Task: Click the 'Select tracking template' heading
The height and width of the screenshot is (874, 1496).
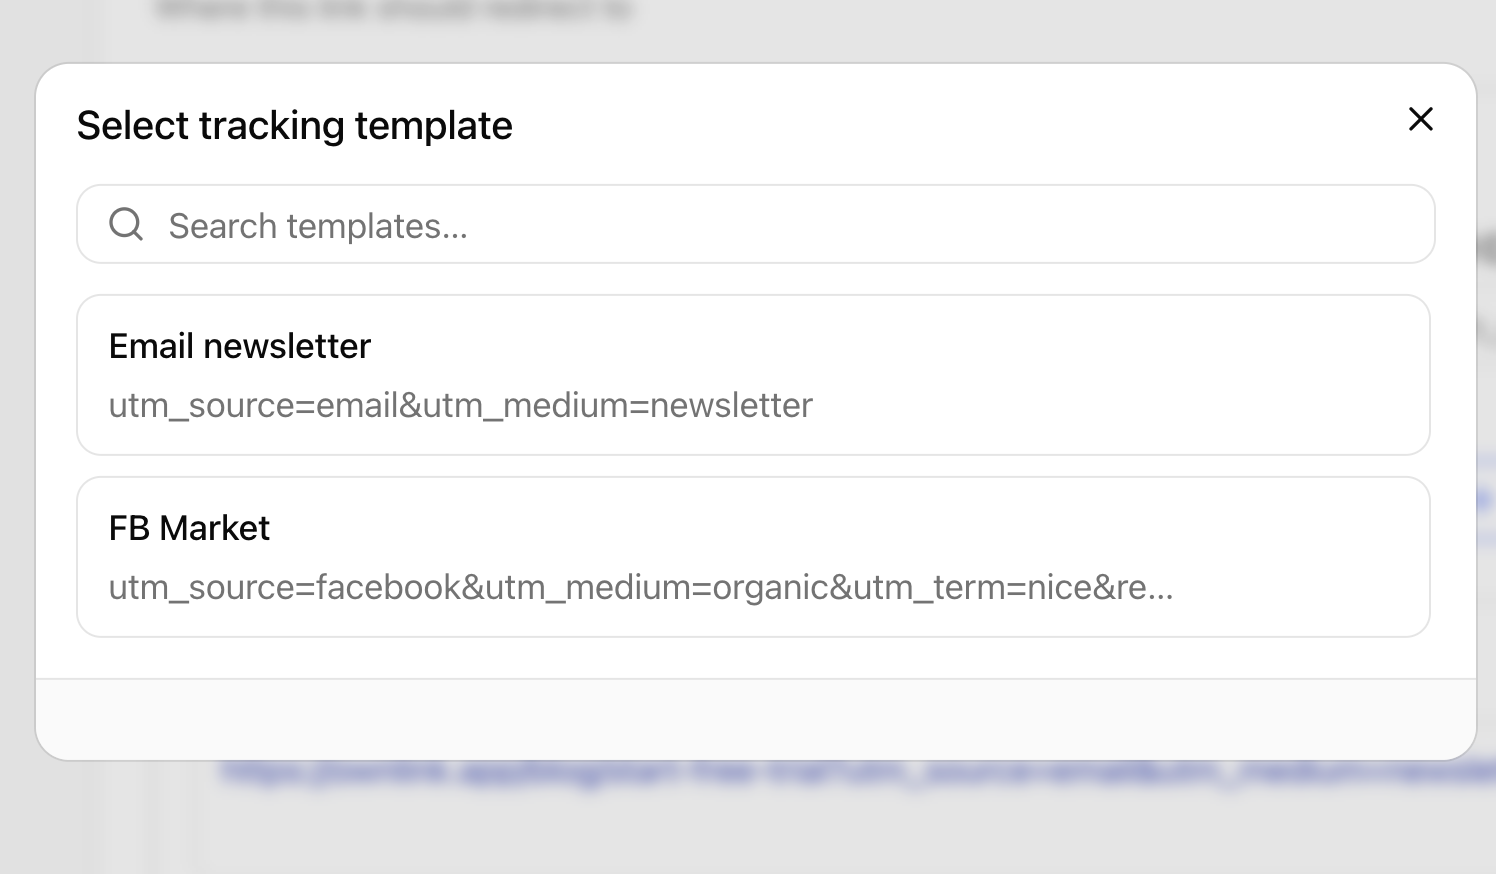Action: (x=295, y=126)
